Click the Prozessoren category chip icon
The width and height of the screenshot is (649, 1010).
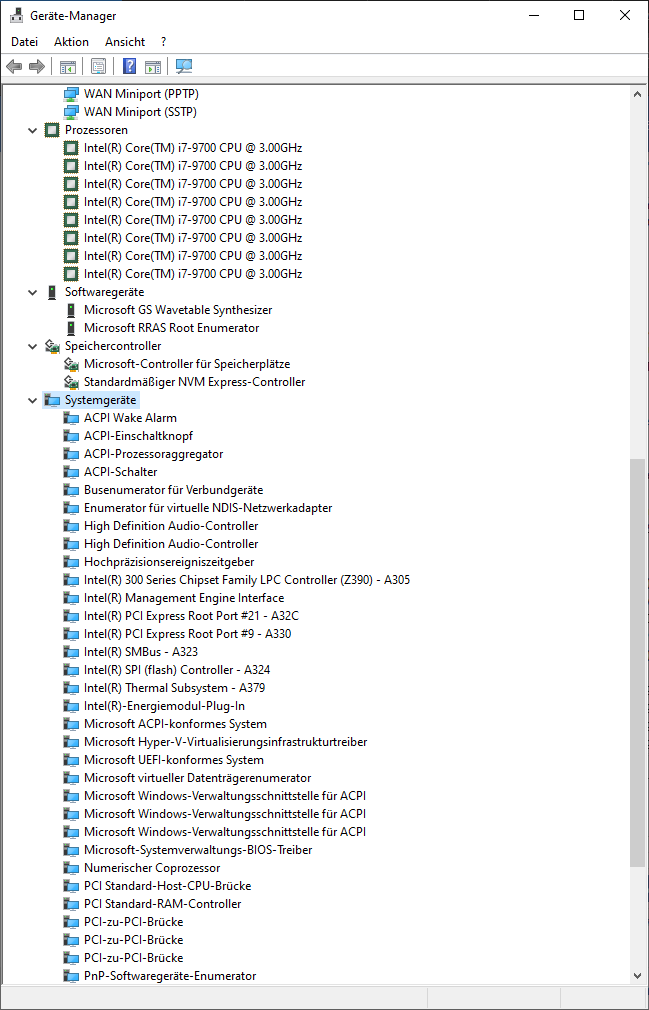pos(52,130)
